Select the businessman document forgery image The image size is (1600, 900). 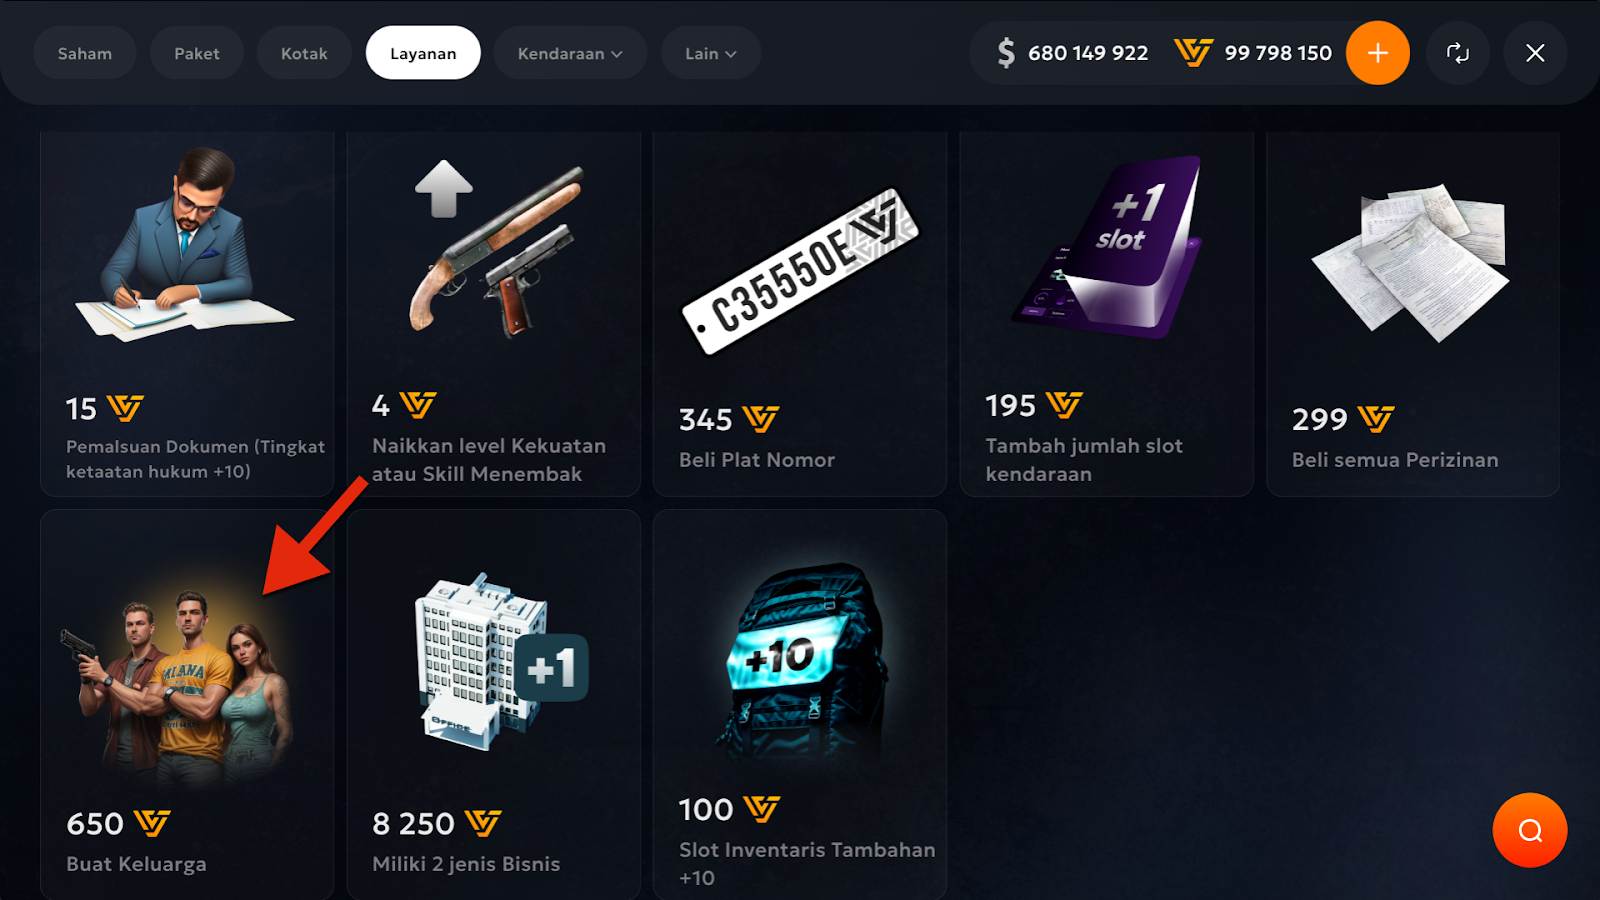[185, 244]
